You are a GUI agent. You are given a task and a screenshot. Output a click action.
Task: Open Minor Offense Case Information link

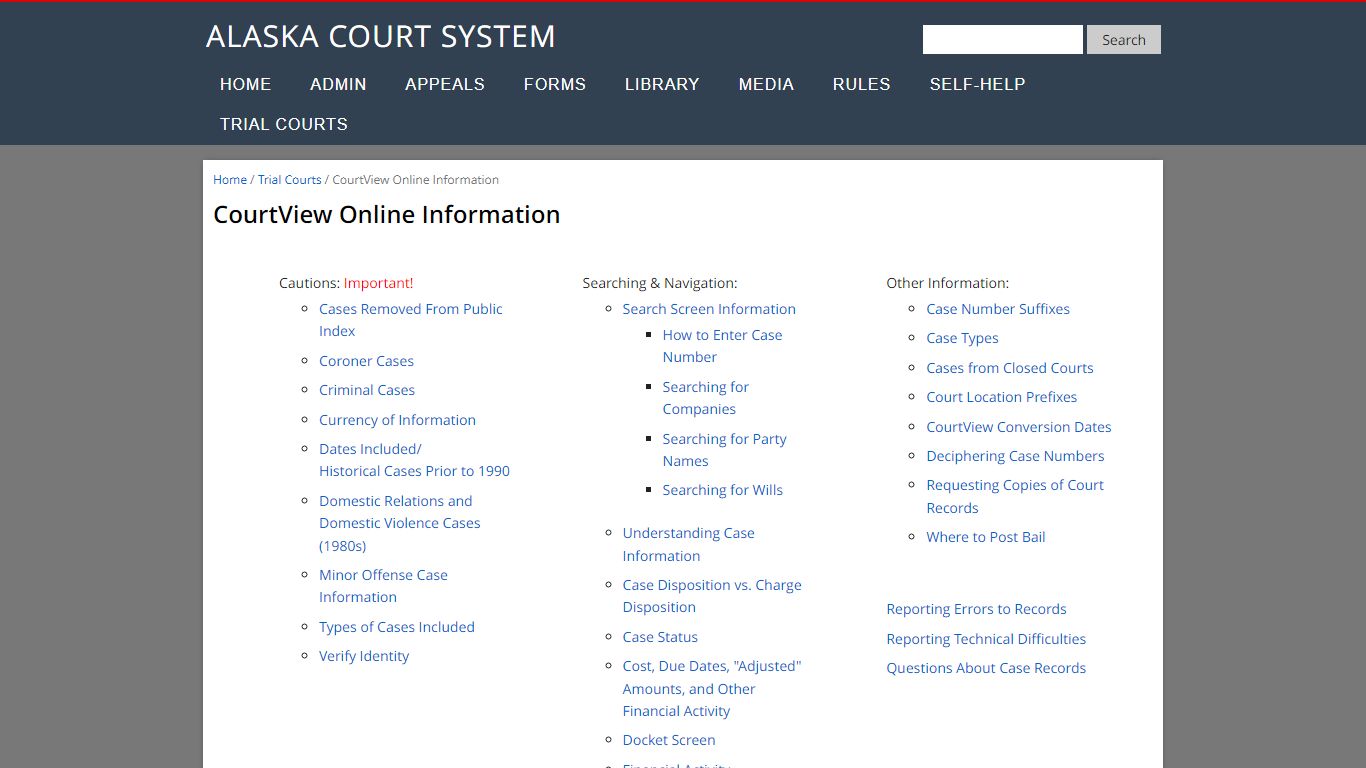click(383, 586)
